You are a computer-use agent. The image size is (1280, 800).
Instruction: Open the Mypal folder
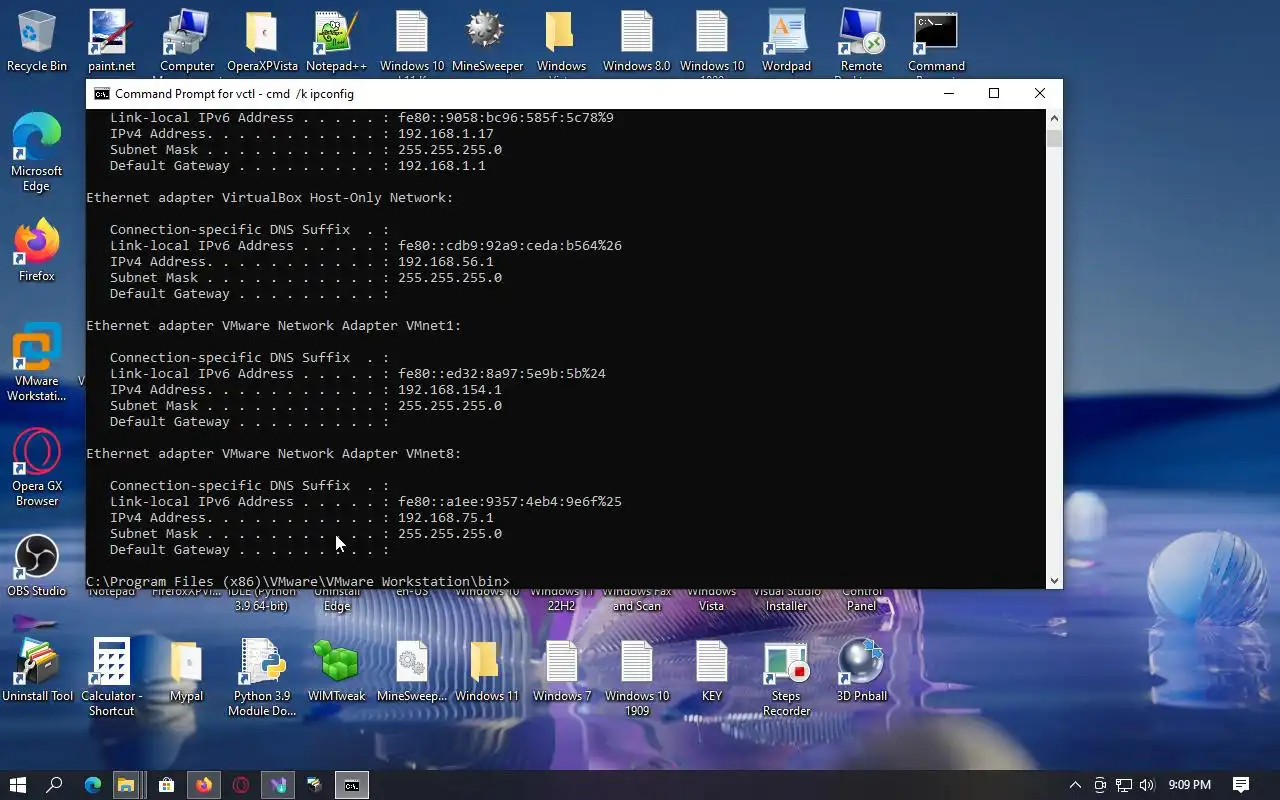click(x=186, y=670)
